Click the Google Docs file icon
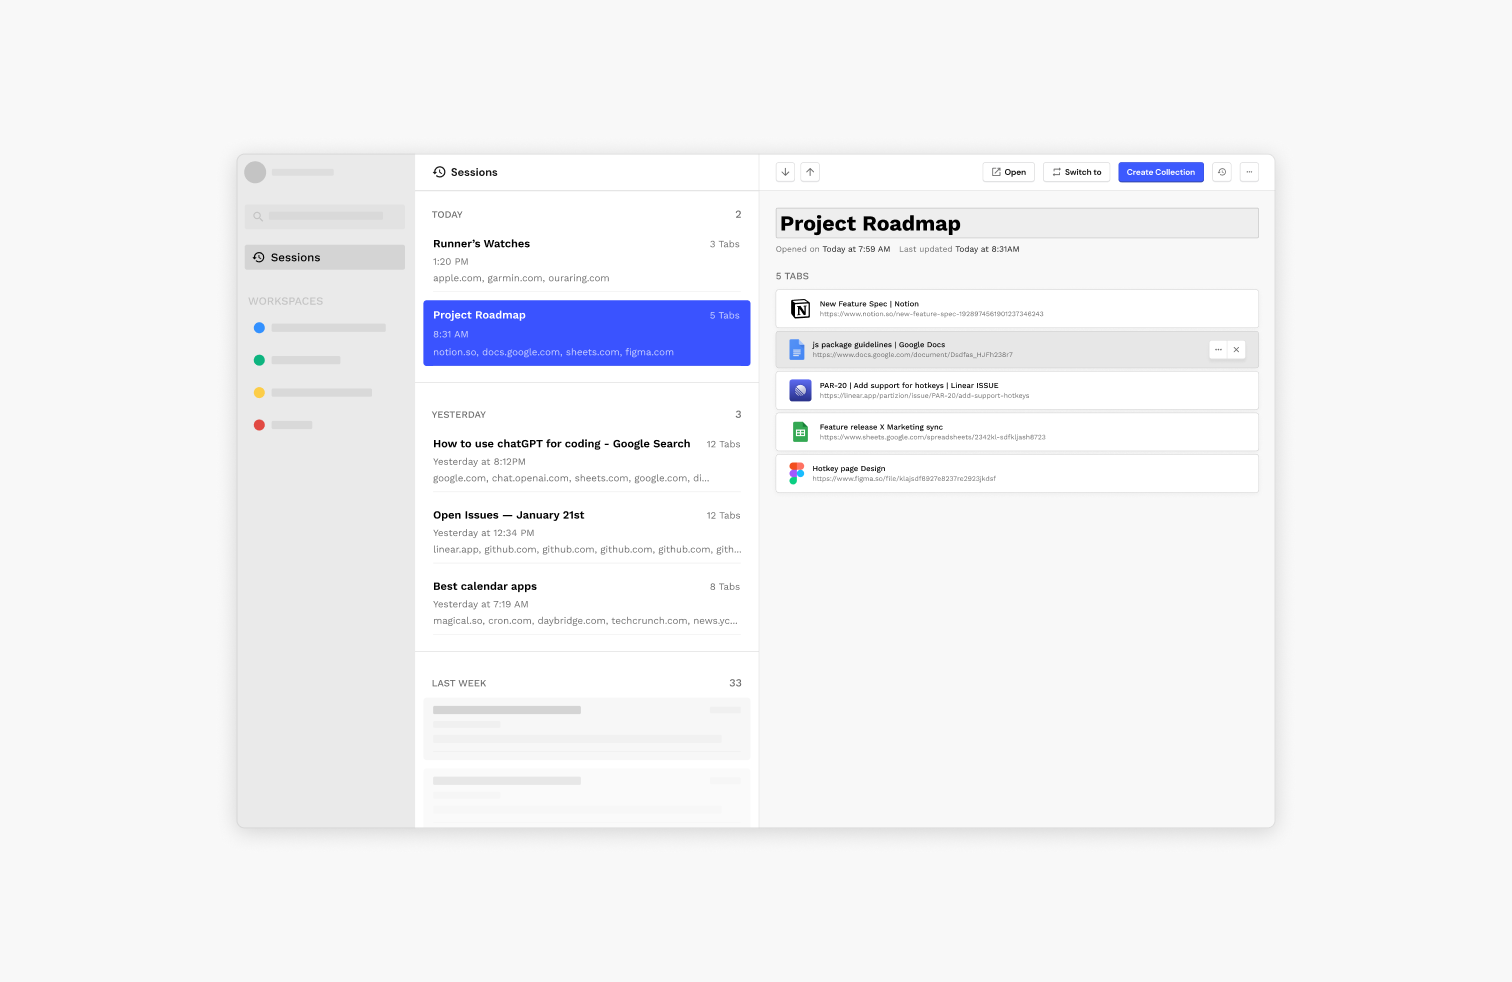The width and height of the screenshot is (1512, 982). pos(797,349)
